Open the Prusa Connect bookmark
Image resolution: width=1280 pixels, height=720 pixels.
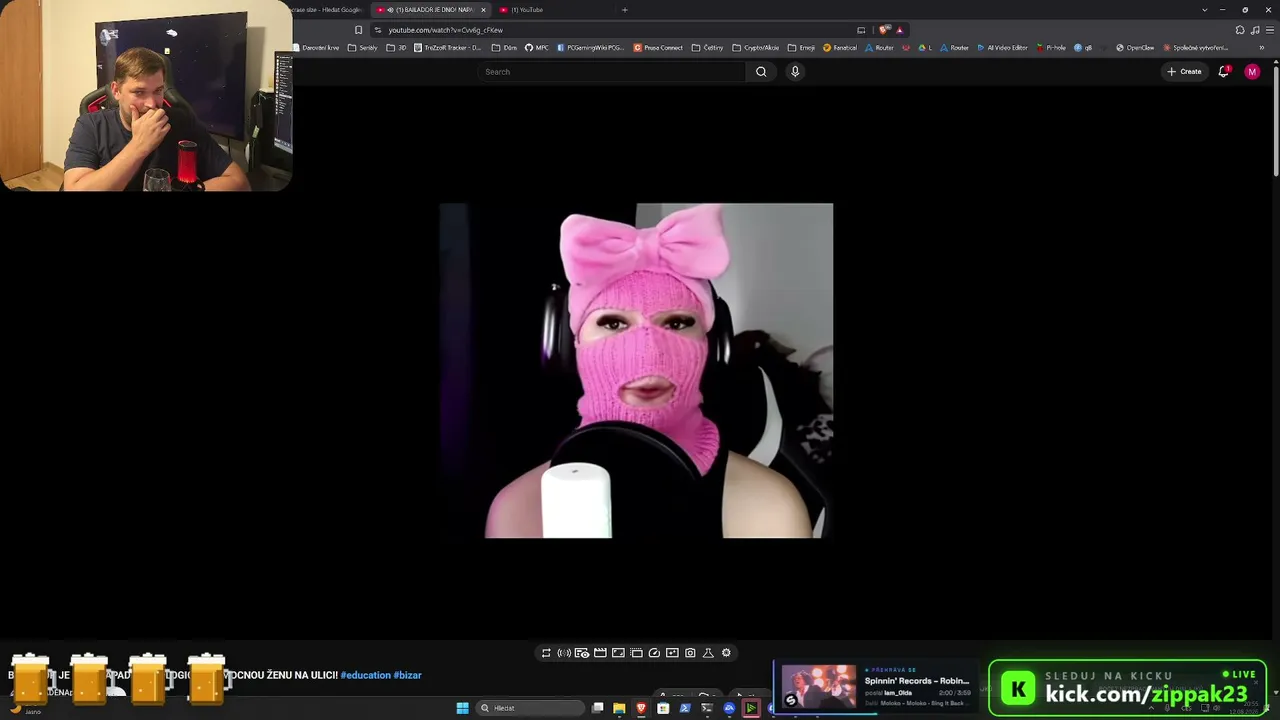tap(658, 48)
